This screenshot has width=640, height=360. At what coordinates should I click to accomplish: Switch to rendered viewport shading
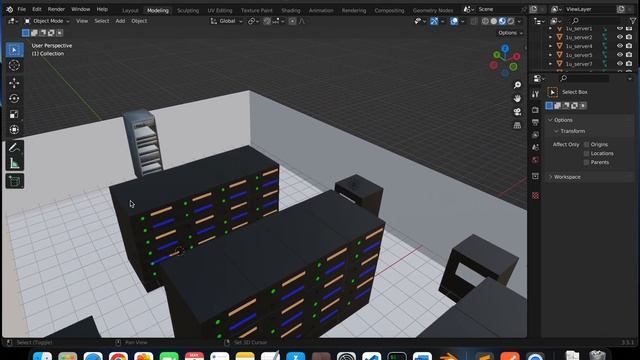(511, 21)
